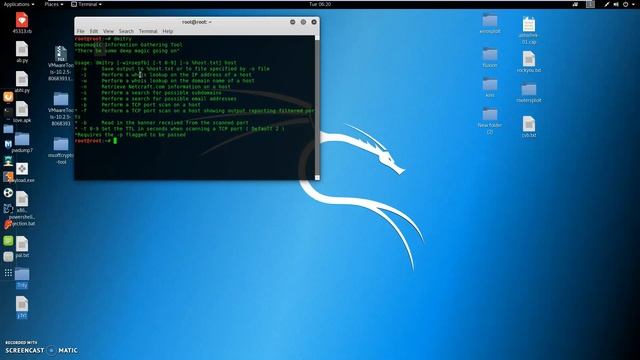The width and height of the screenshot is (640, 360).
Task: Open the Edit menu in terminal
Action: [94, 31]
